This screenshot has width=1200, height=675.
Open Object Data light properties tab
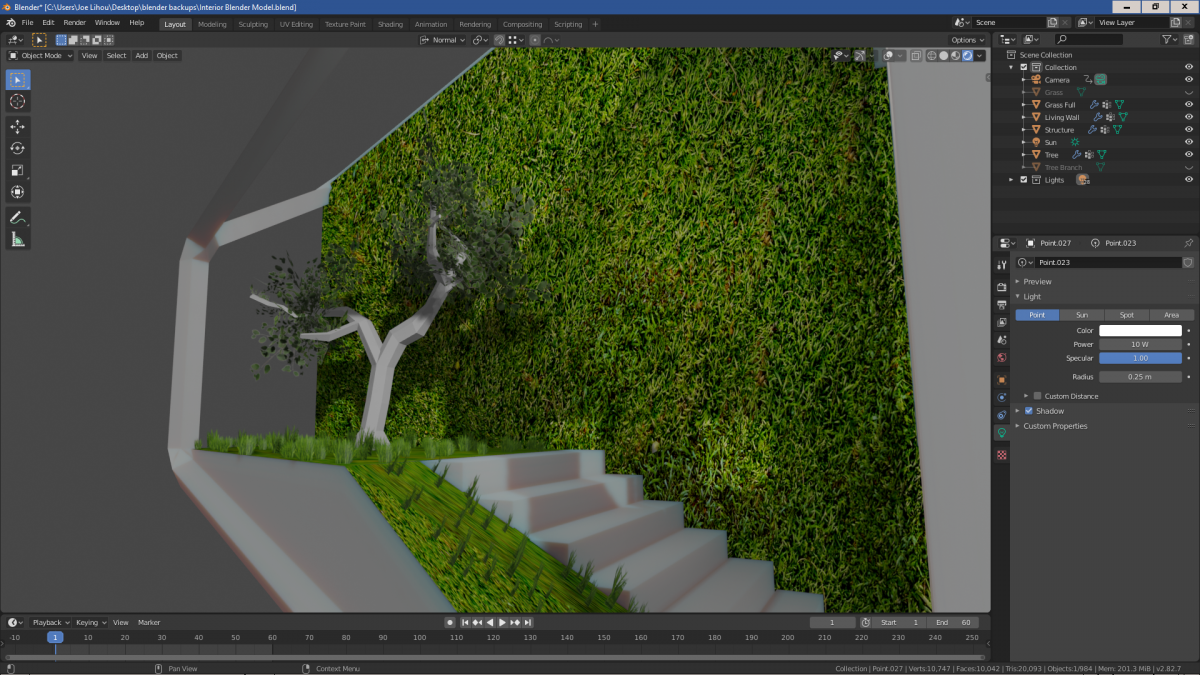(1002, 433)
